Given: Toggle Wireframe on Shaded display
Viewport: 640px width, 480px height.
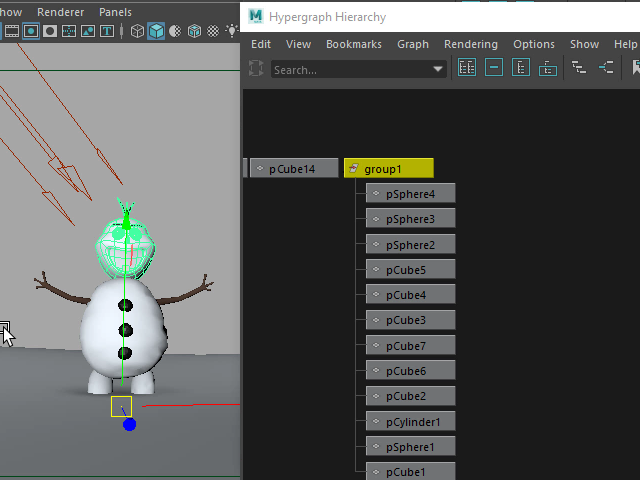Looking at the screenshot, I should 194,31.
